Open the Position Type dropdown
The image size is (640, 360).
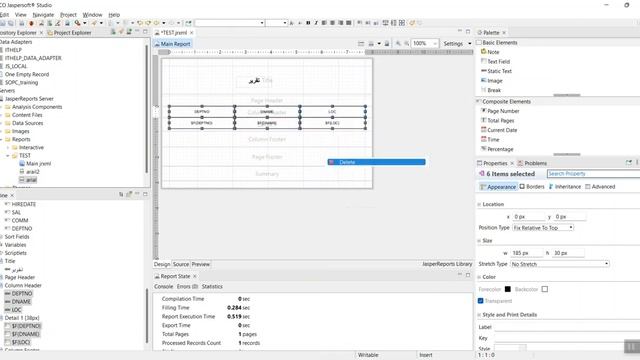point(543,228)
